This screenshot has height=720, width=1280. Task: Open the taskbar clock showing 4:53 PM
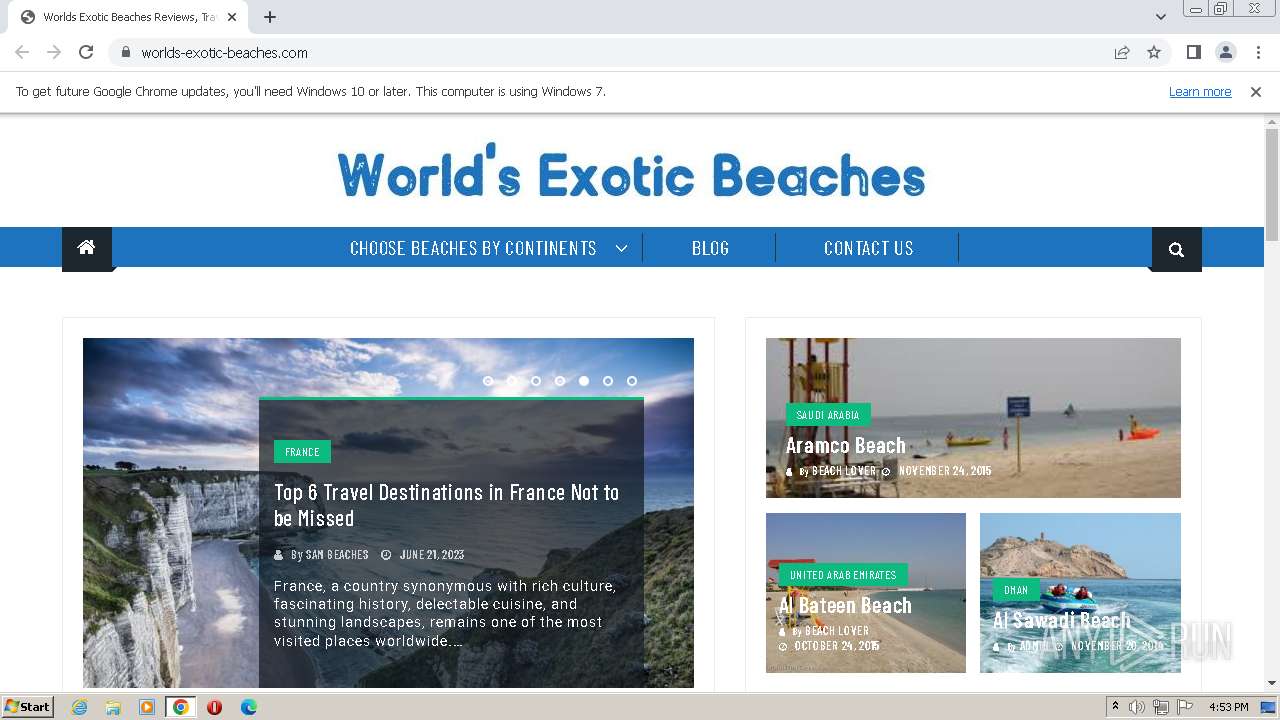[1229, 707]
